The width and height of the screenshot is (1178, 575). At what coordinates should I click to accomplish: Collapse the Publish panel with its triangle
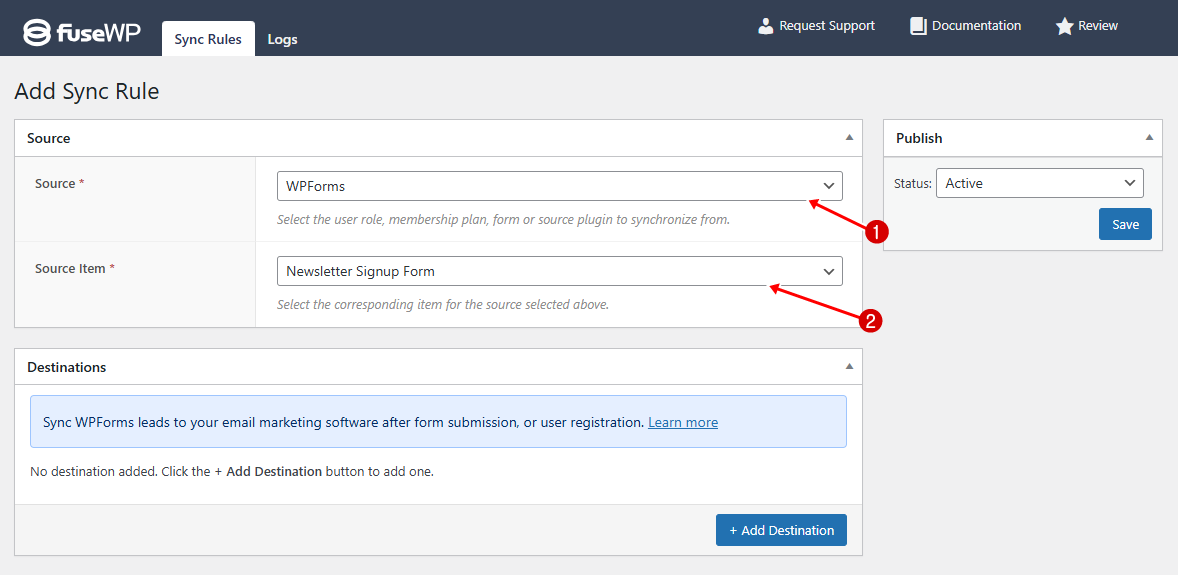(x=1149, y=138)
